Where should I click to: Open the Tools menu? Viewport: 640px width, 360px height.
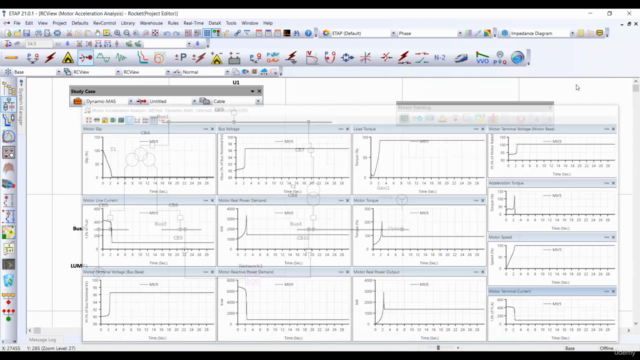click(x=231, y=23)
